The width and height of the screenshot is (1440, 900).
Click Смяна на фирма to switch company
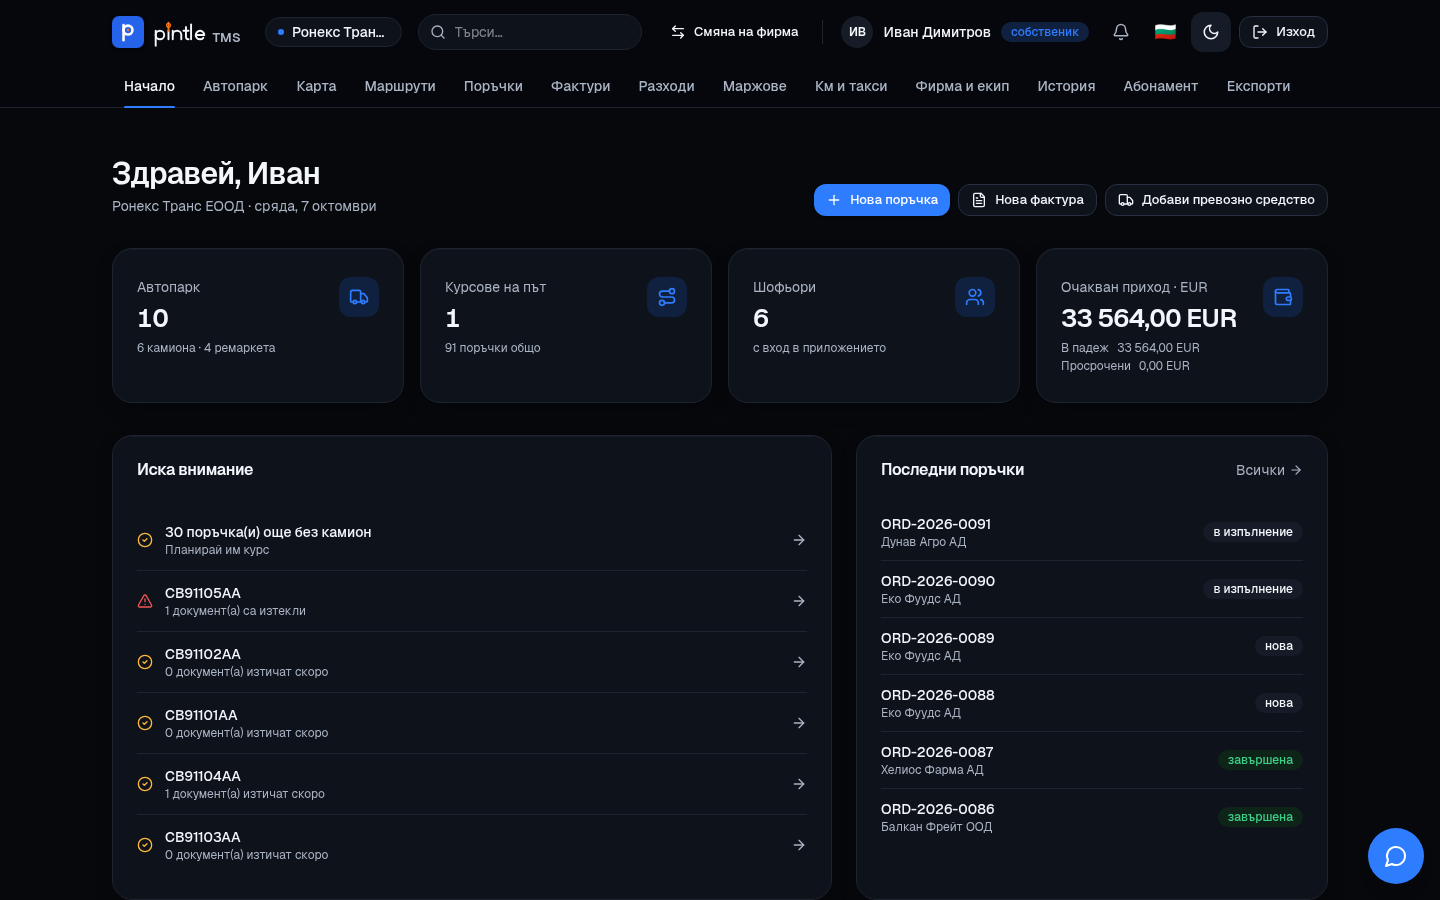(x=734, y=32)
